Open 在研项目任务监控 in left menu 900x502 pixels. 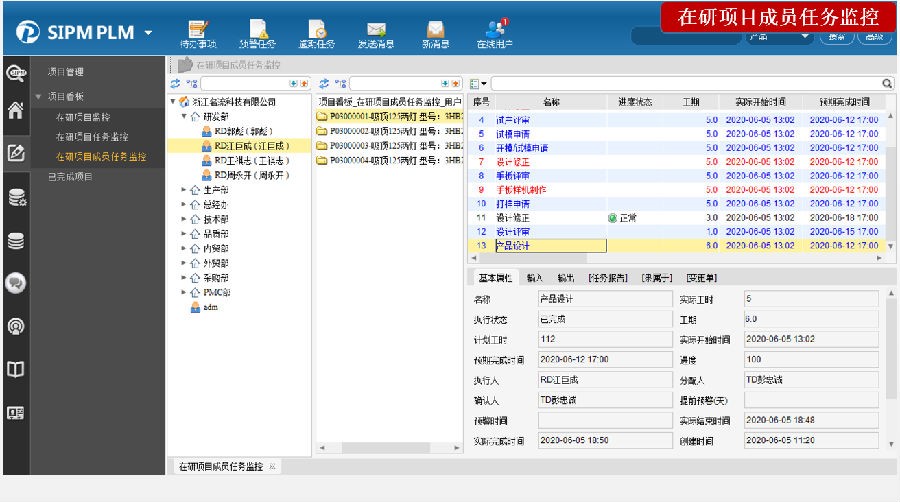click(x=91, y=136)
